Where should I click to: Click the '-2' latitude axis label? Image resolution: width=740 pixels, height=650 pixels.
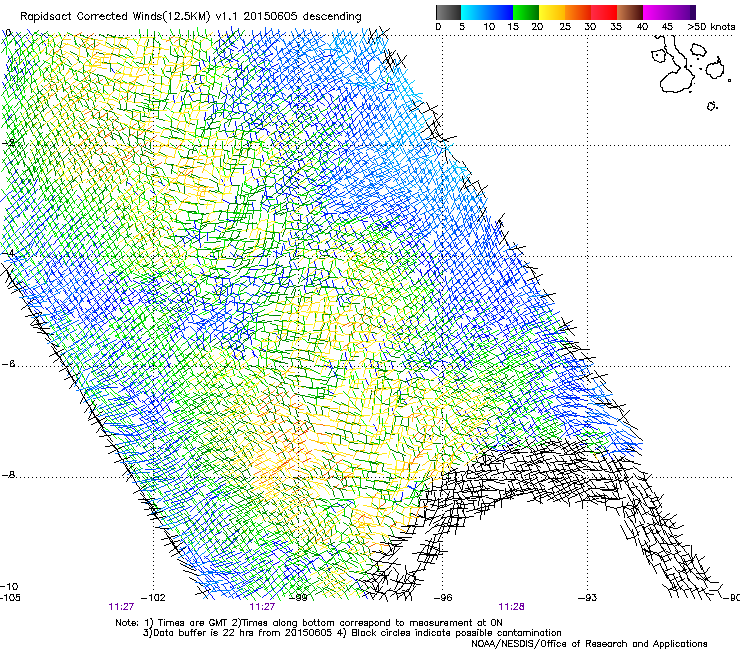pos(8,143)
